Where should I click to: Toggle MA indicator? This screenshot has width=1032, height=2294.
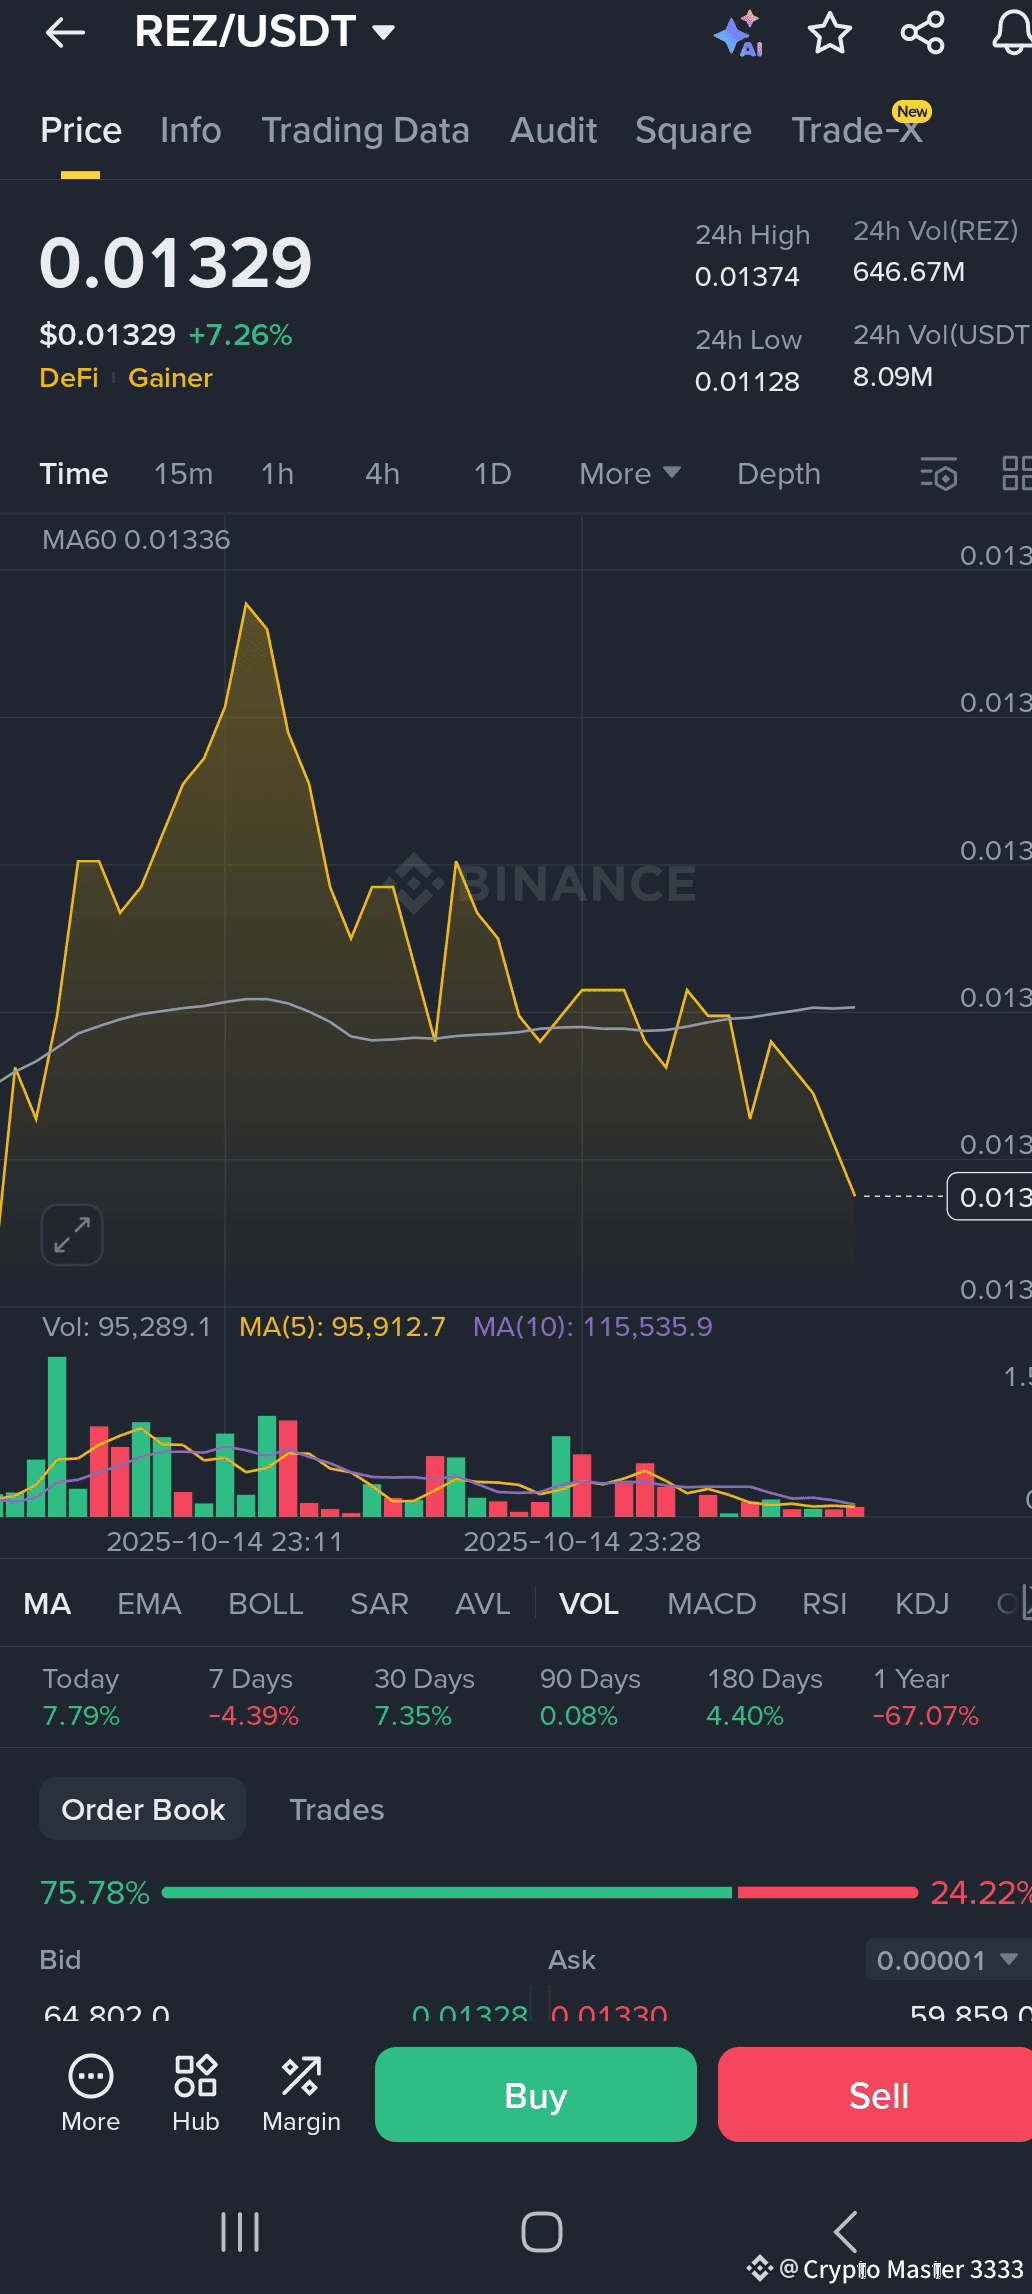coord(47,1604)
